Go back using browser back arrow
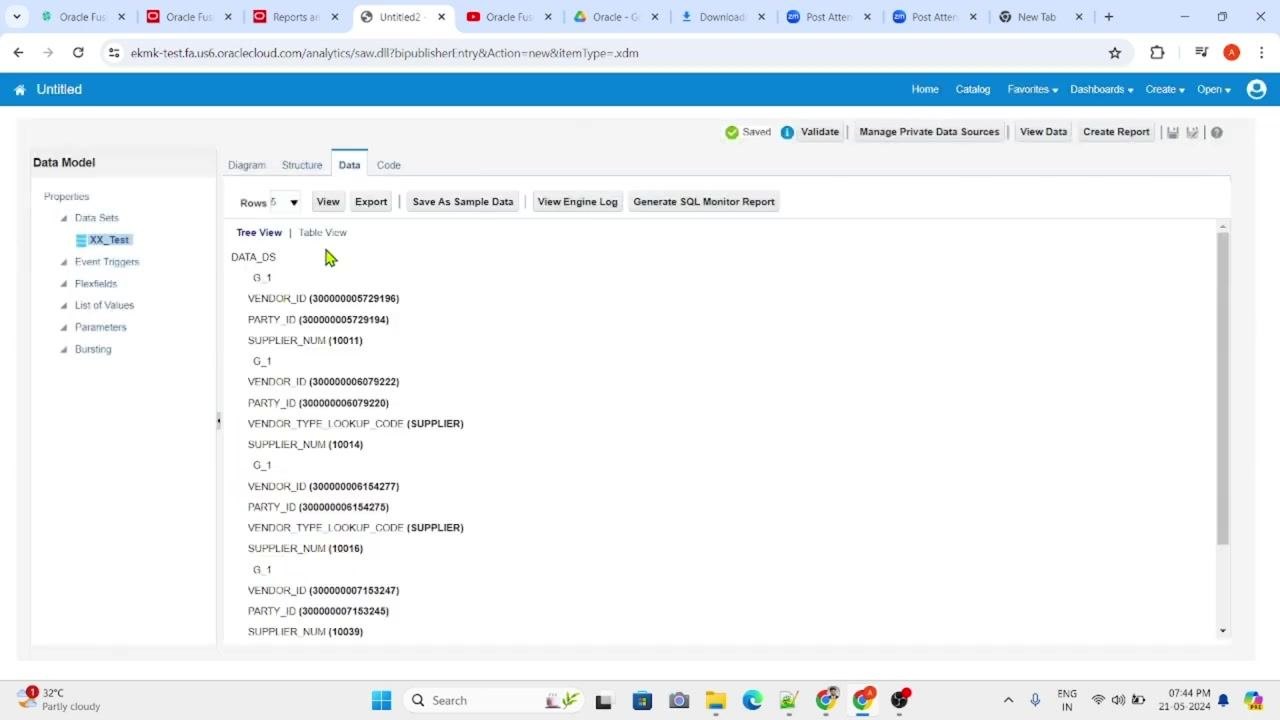Image resolution: width=1280 pixels, height=720 pixels. pos(18,53)
